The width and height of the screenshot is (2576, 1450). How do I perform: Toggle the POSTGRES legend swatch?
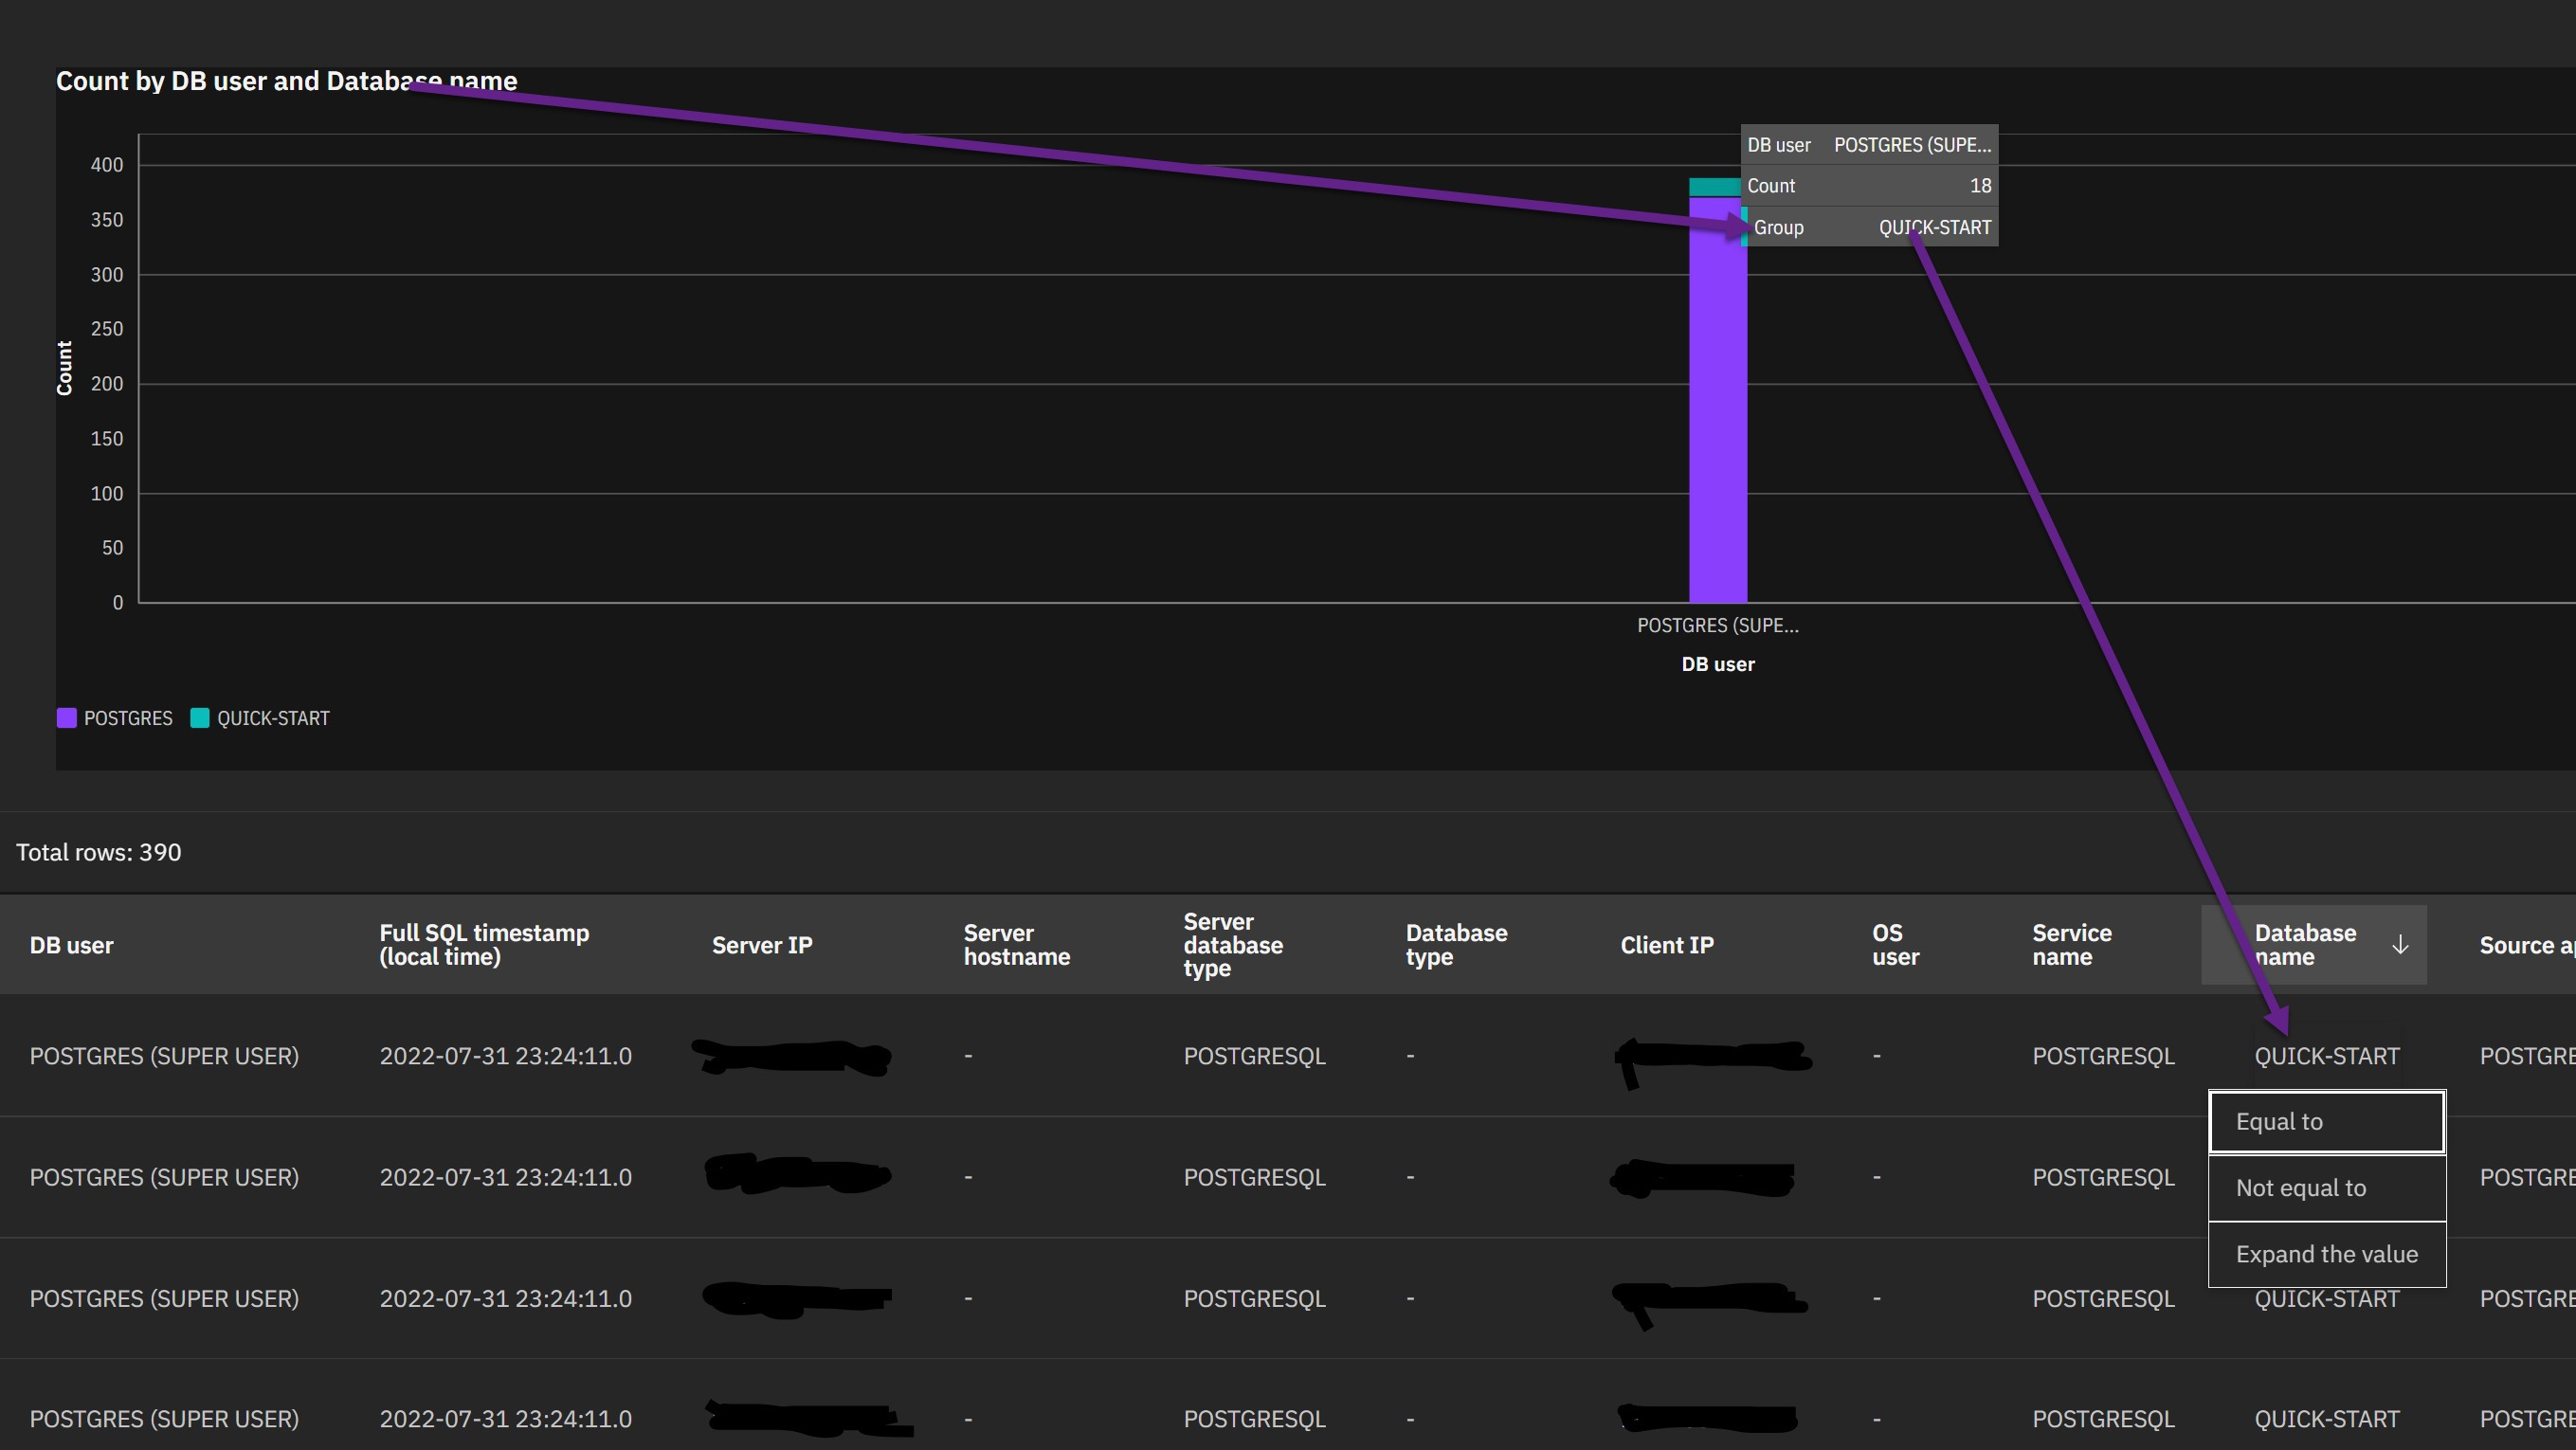coord(67,718)
